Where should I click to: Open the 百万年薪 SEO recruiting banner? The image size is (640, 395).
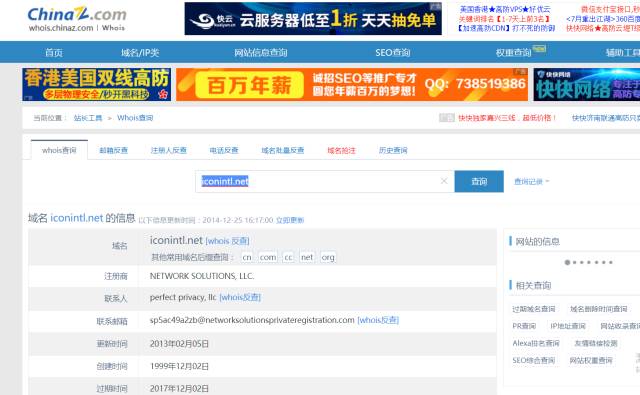click(352, 84)
